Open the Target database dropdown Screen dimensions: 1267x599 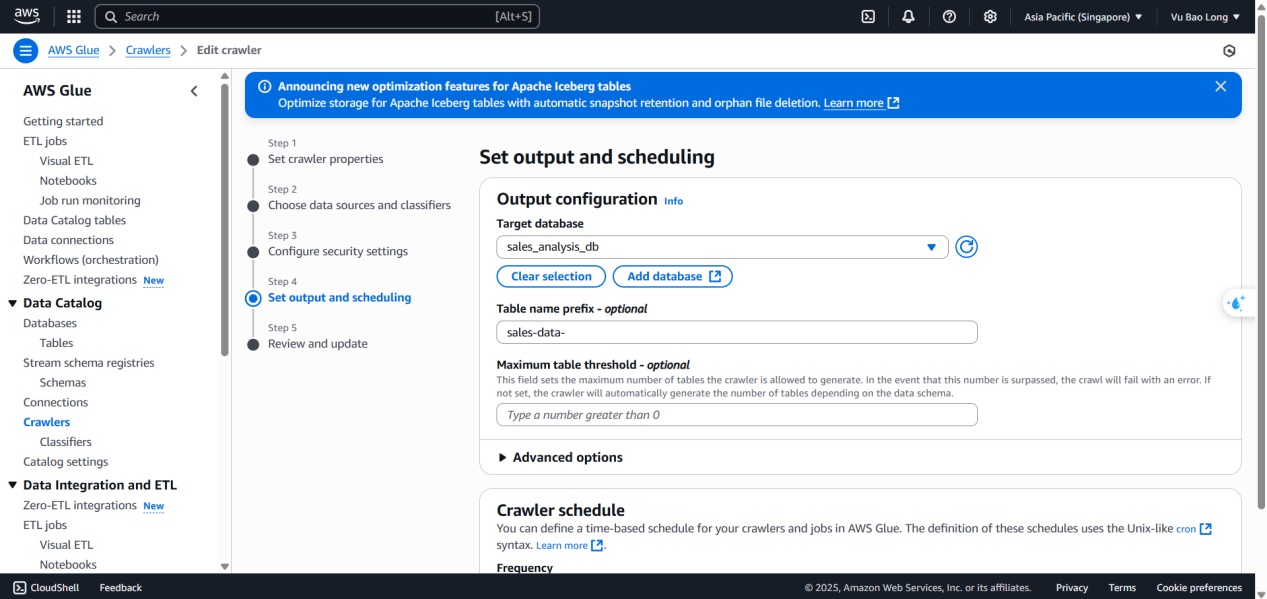[722, 247]
